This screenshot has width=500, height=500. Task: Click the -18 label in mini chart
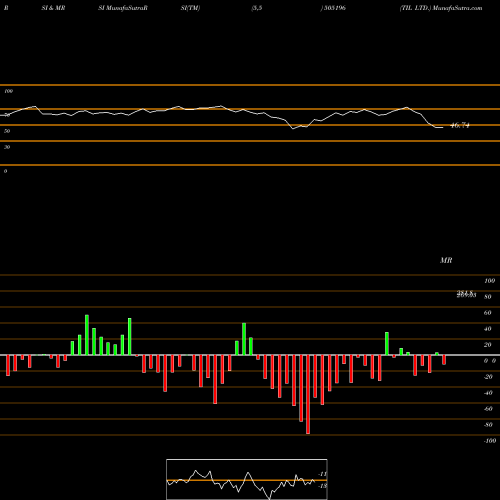click(x=322, y=486)
